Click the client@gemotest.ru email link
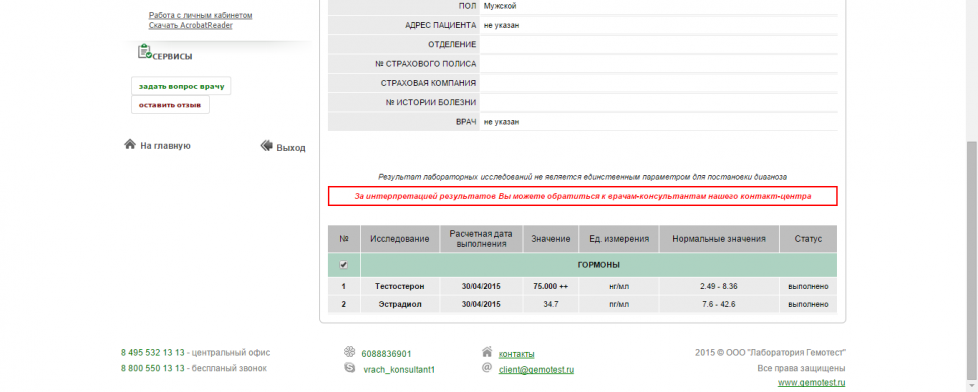The height and width of the screenshot is (392, 978). 536,370
